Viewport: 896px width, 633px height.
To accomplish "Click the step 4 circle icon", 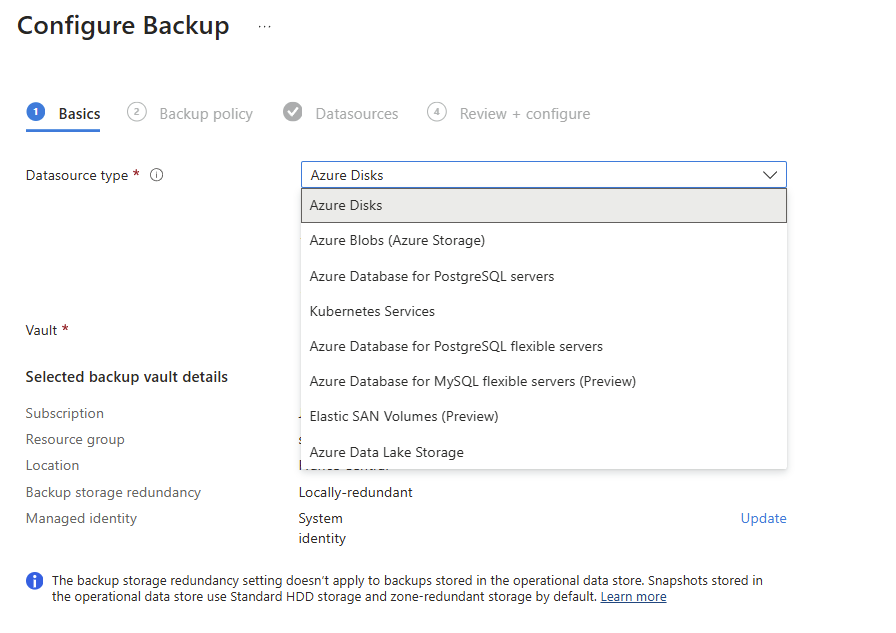I will 437,111.
